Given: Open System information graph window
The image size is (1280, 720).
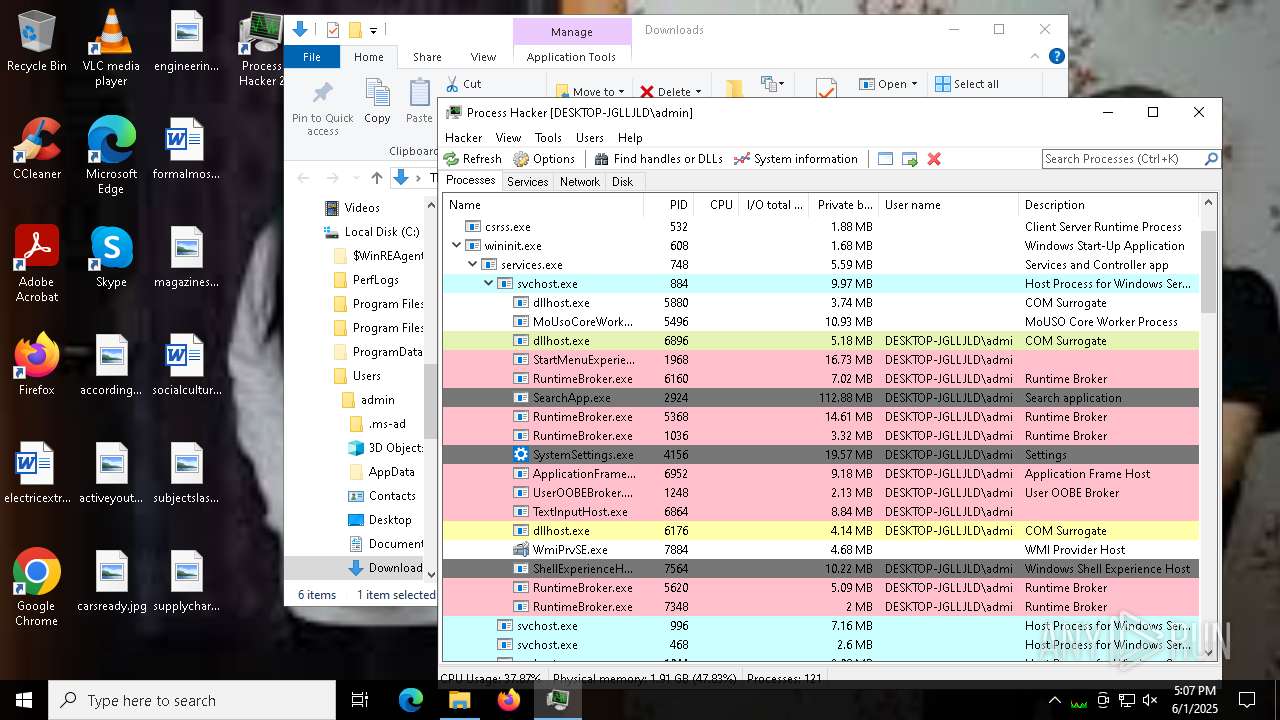Looking at the screenshot, I should pos(796,159).
